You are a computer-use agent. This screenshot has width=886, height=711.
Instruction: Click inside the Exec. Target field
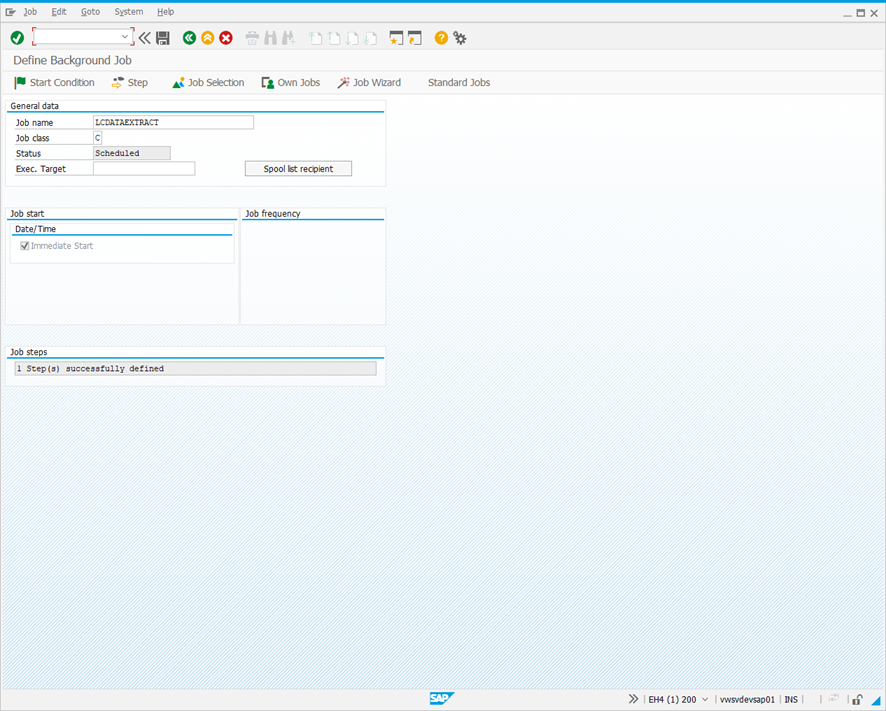tap(144, 168)
